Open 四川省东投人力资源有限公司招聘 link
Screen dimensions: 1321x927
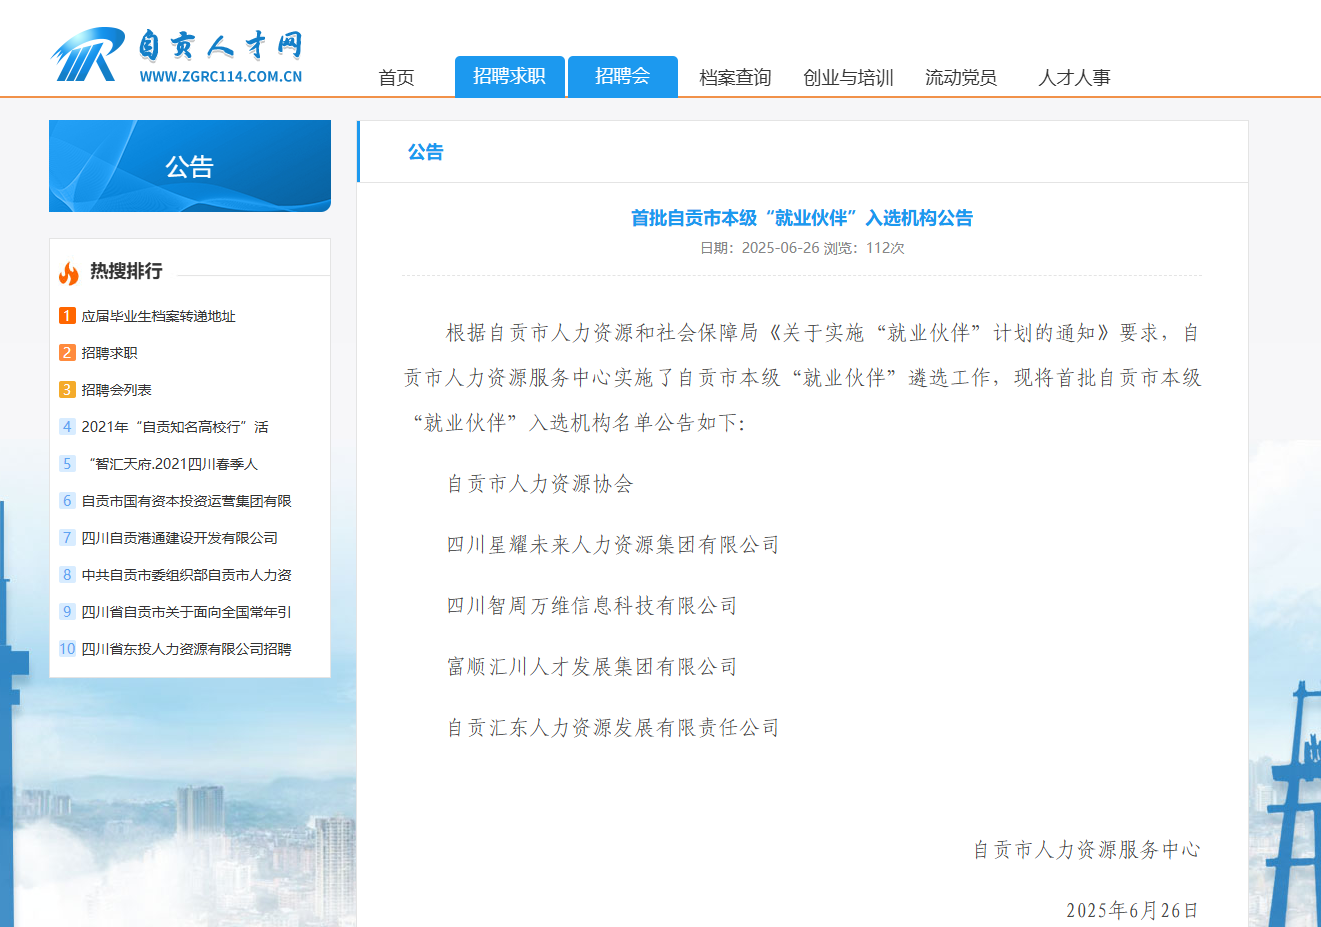186,649
